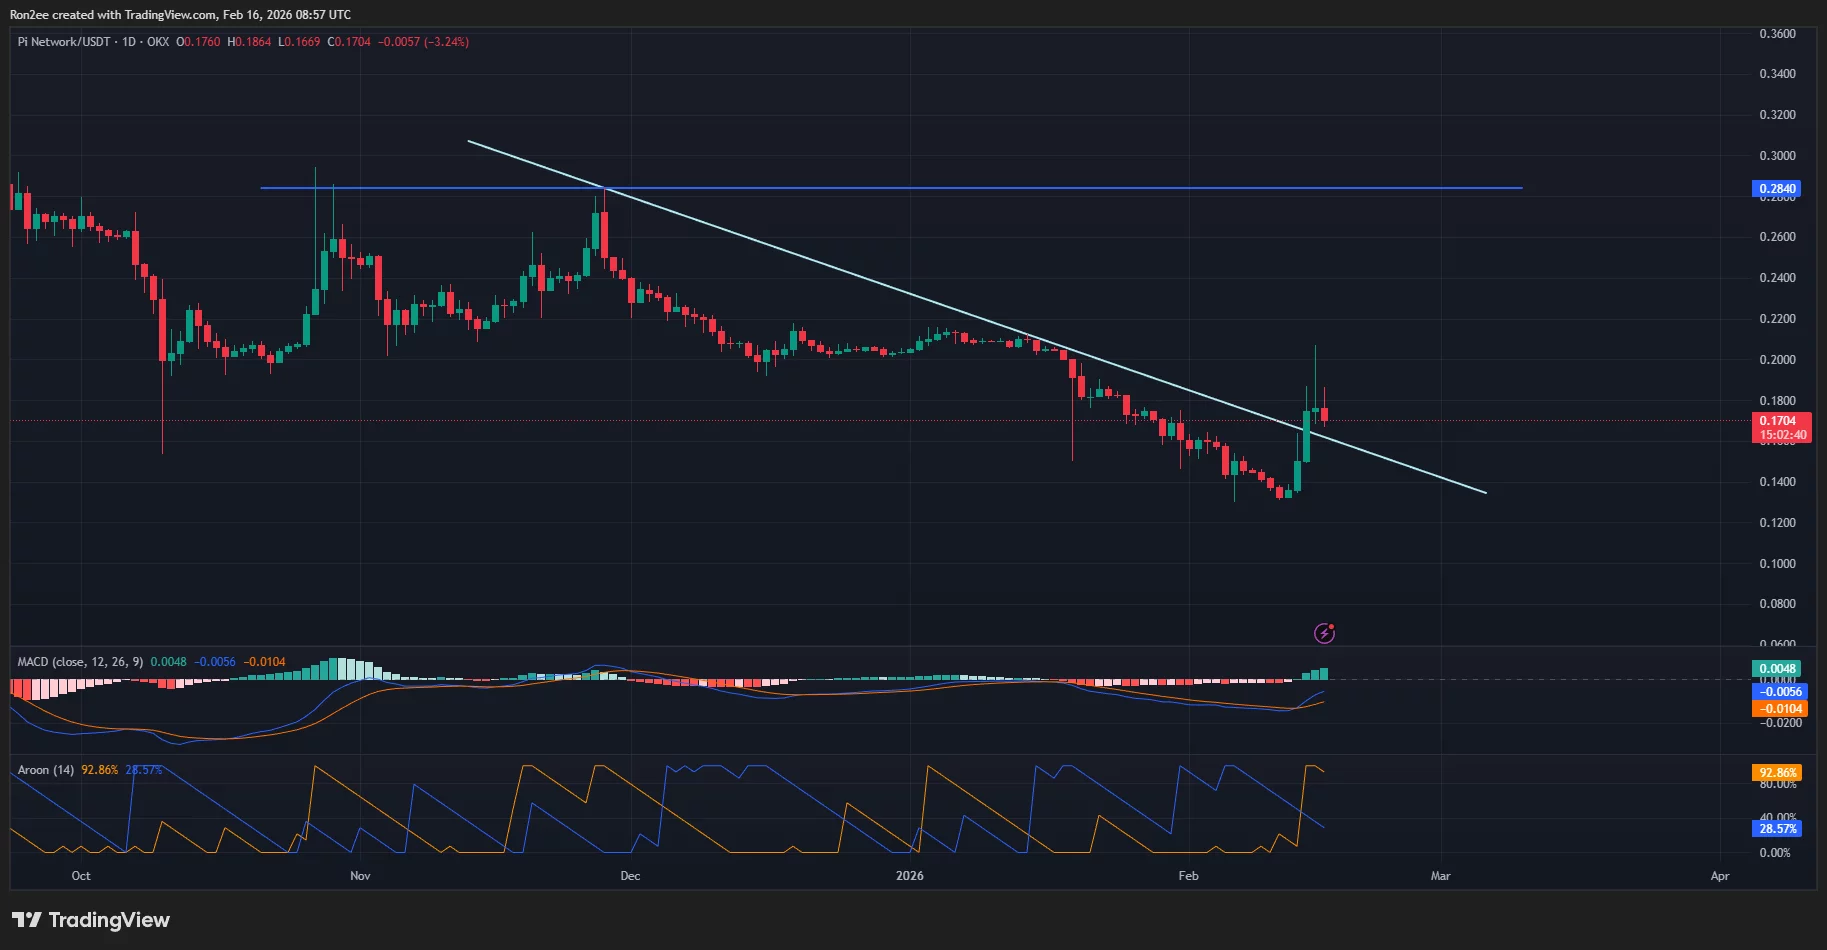Click the orange 92.86% Aroon value label

(1777, 772)
